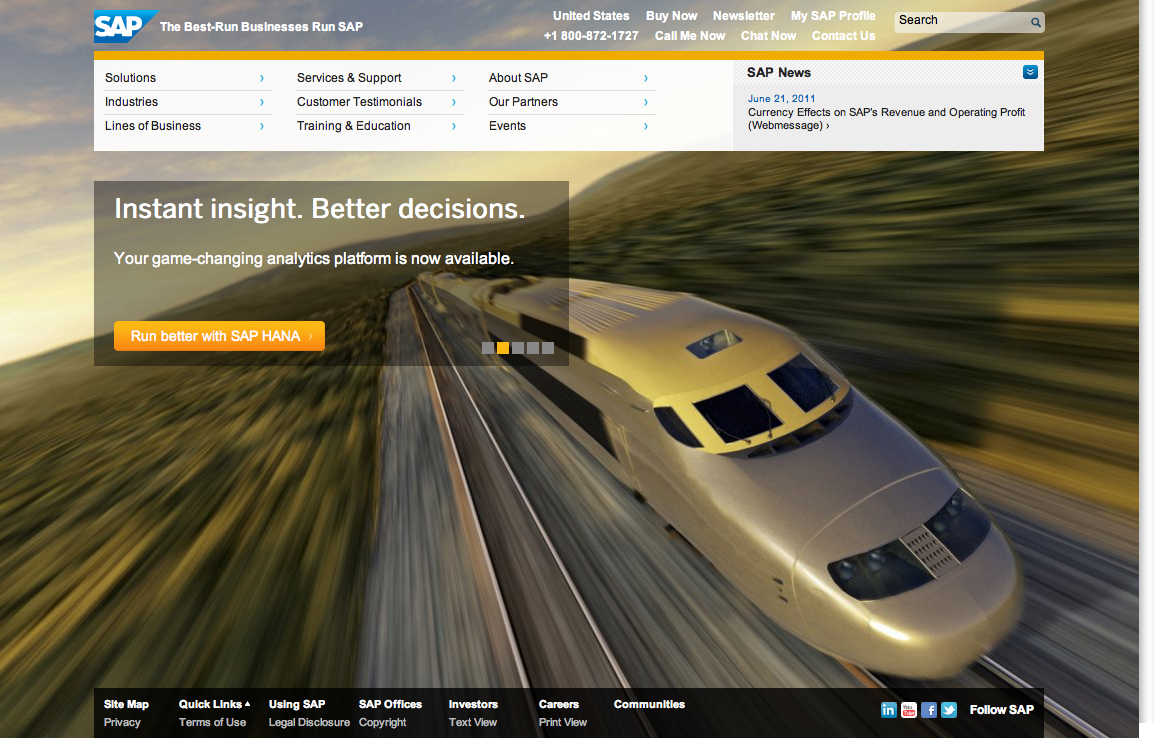Open the Newsletter link
This screenshot has height=738, width=1154.
pyautogui.click(x=743, y=15)
